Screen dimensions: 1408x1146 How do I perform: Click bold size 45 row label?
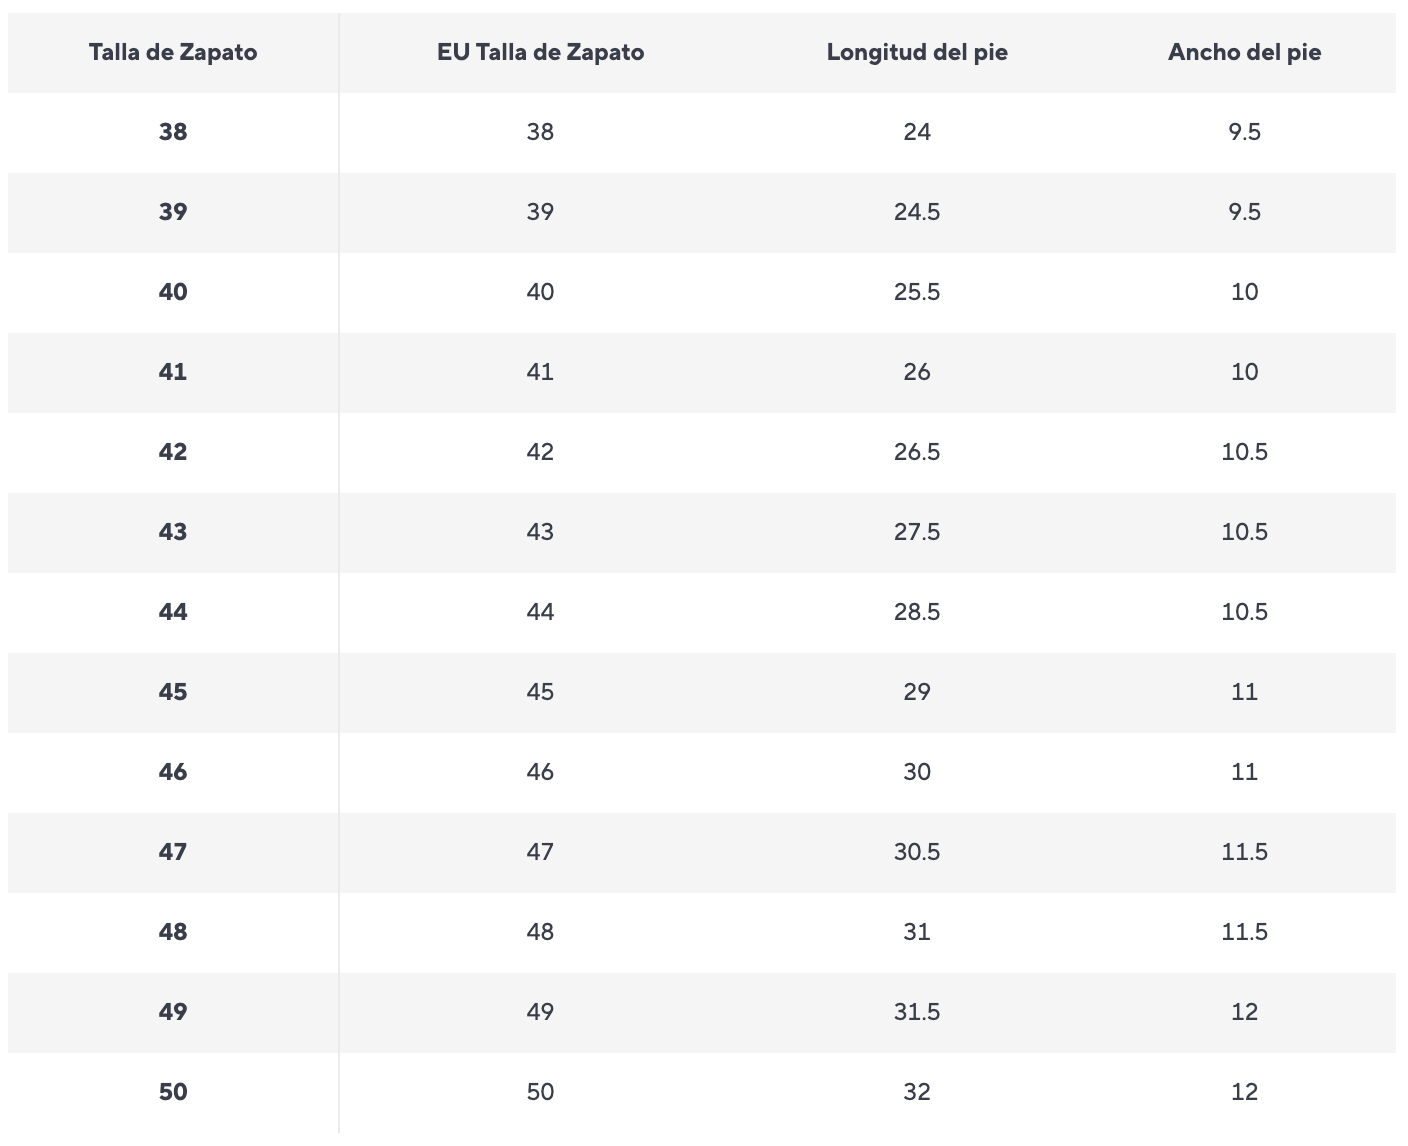[173, 692]
